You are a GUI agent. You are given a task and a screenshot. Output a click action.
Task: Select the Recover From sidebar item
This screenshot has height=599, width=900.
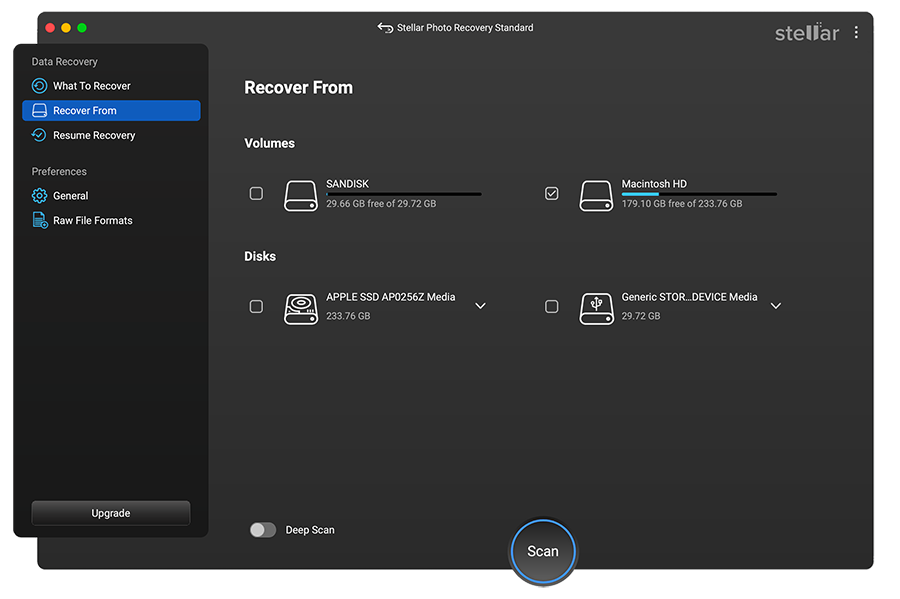coord(111,111)
